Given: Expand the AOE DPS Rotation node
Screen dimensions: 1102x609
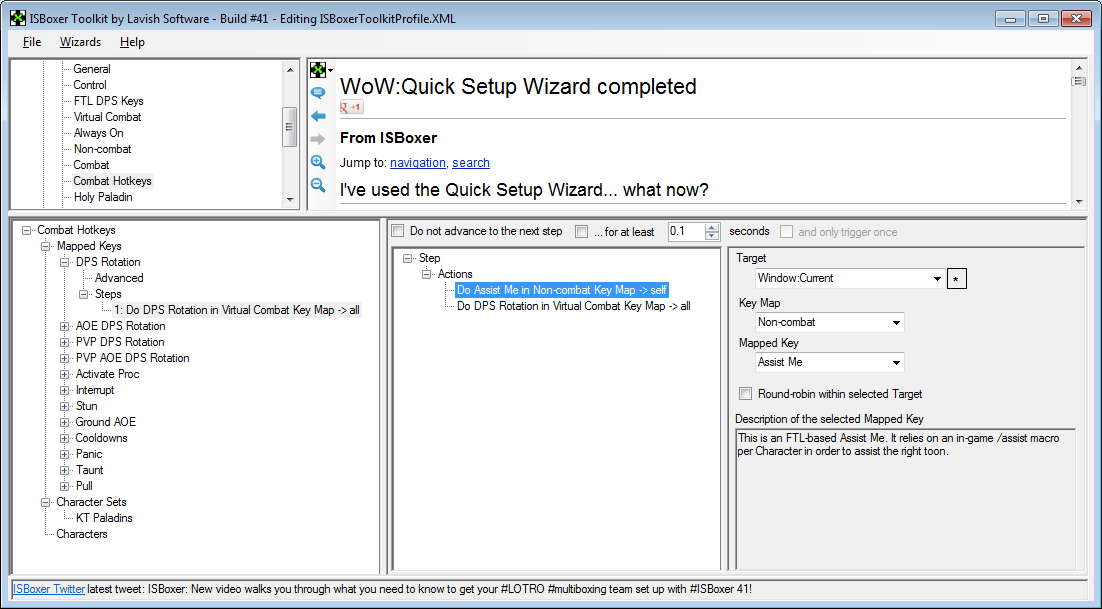Looking at the screenshot, I should (65, 326).
